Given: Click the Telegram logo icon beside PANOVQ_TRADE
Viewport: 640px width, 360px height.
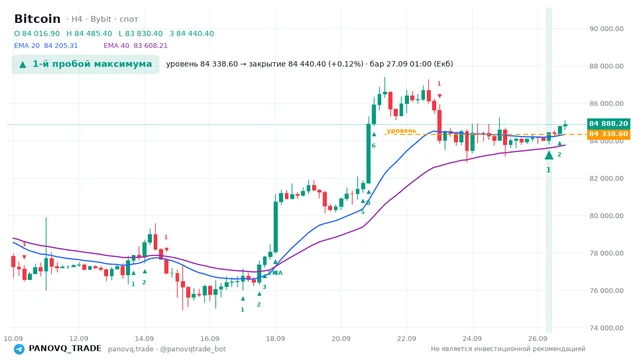Looking at the screenshot, I should point(19,349).
